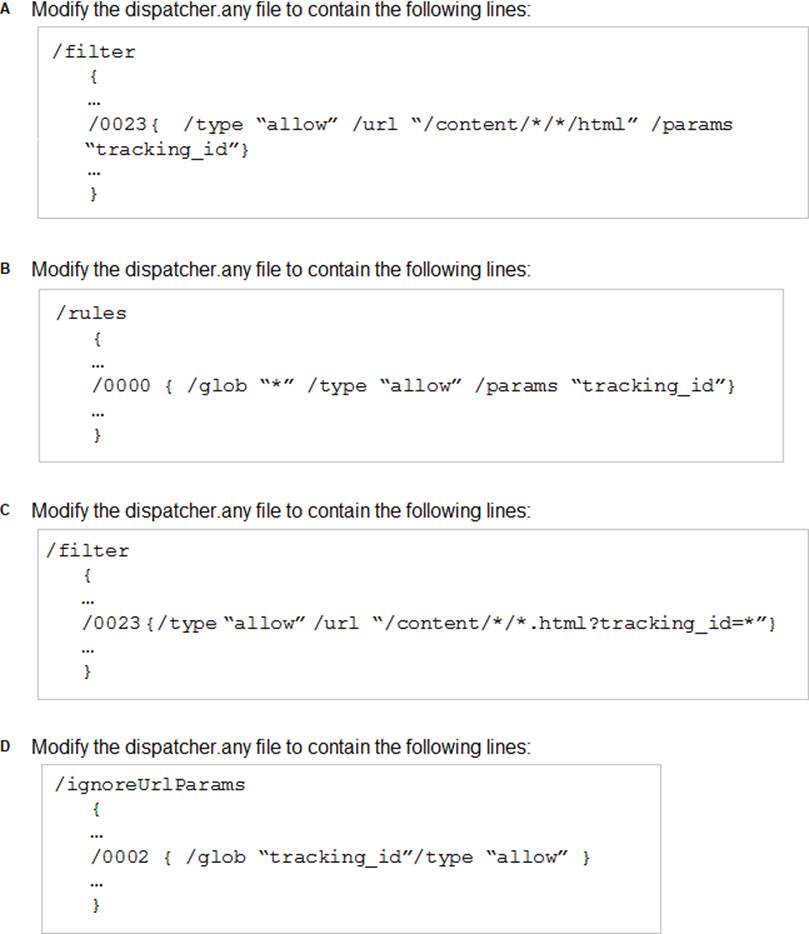809x934 pixels.
Task: Click the /0023 rule with html?tracking_id
Action: (429, 624)
